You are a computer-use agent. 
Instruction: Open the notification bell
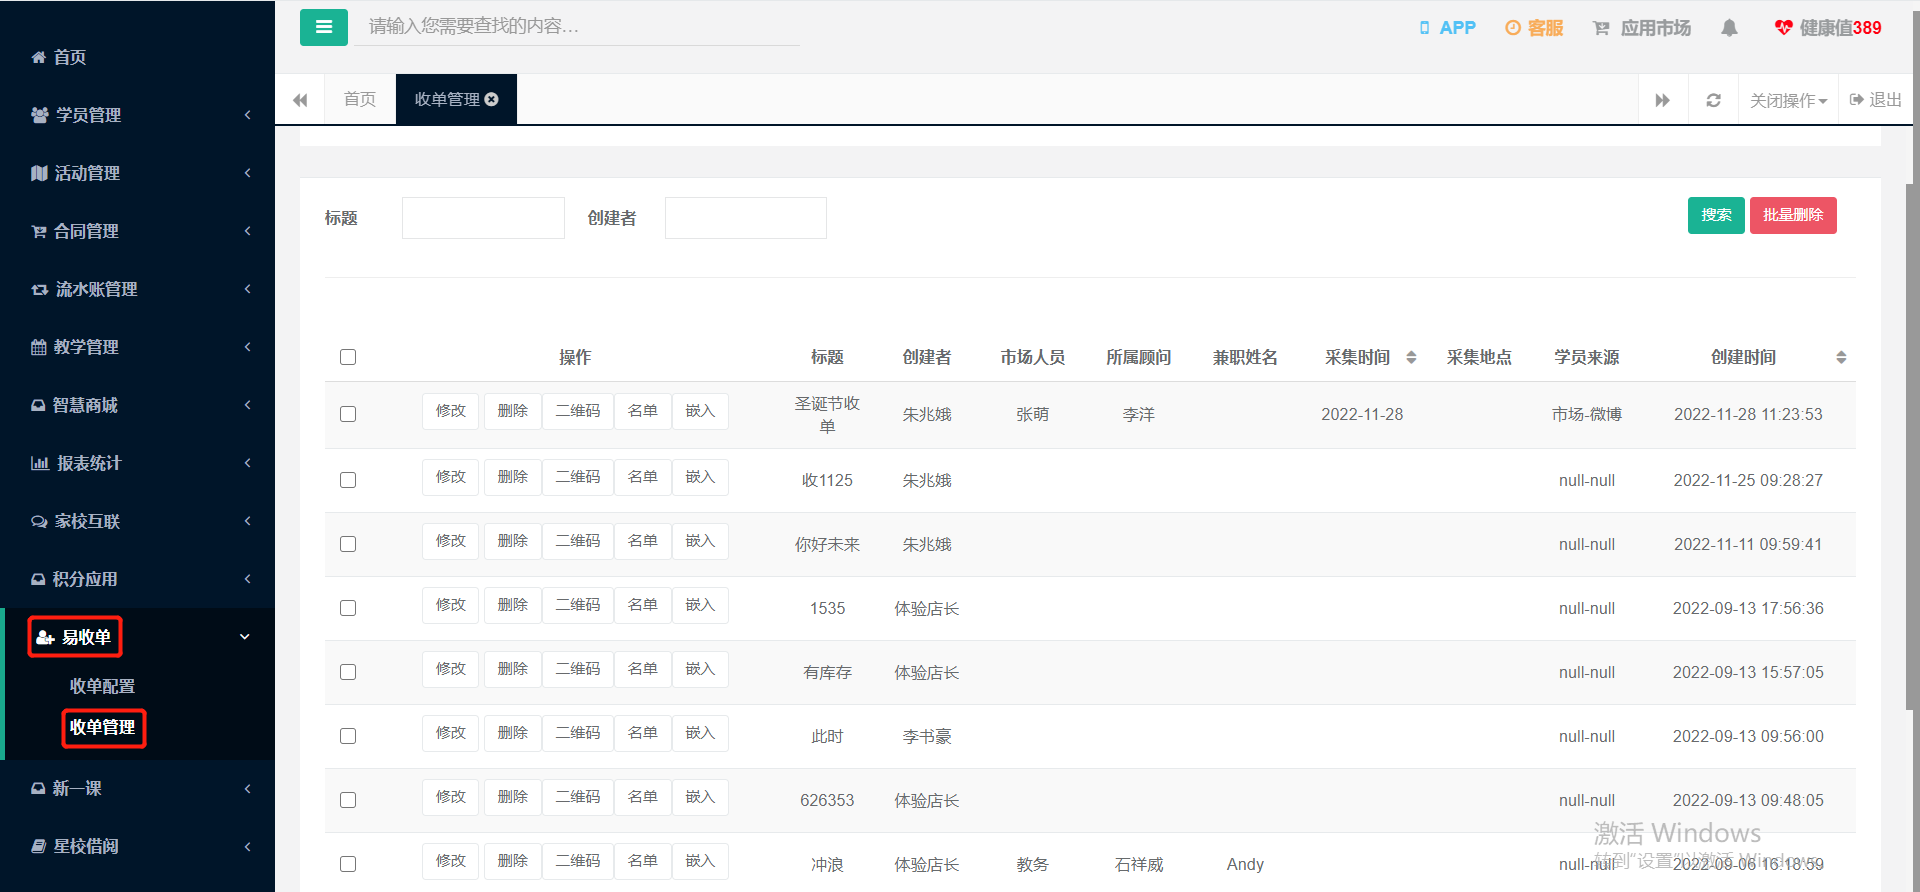pos(1729,28)
